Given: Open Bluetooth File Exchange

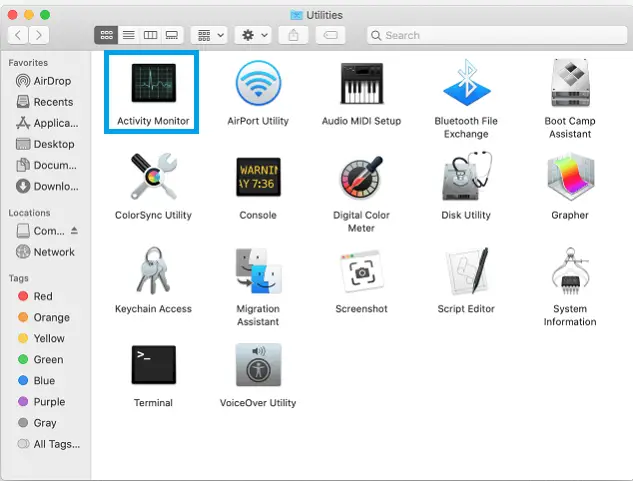Looking at the screenshot, I should tap(465, 89).
